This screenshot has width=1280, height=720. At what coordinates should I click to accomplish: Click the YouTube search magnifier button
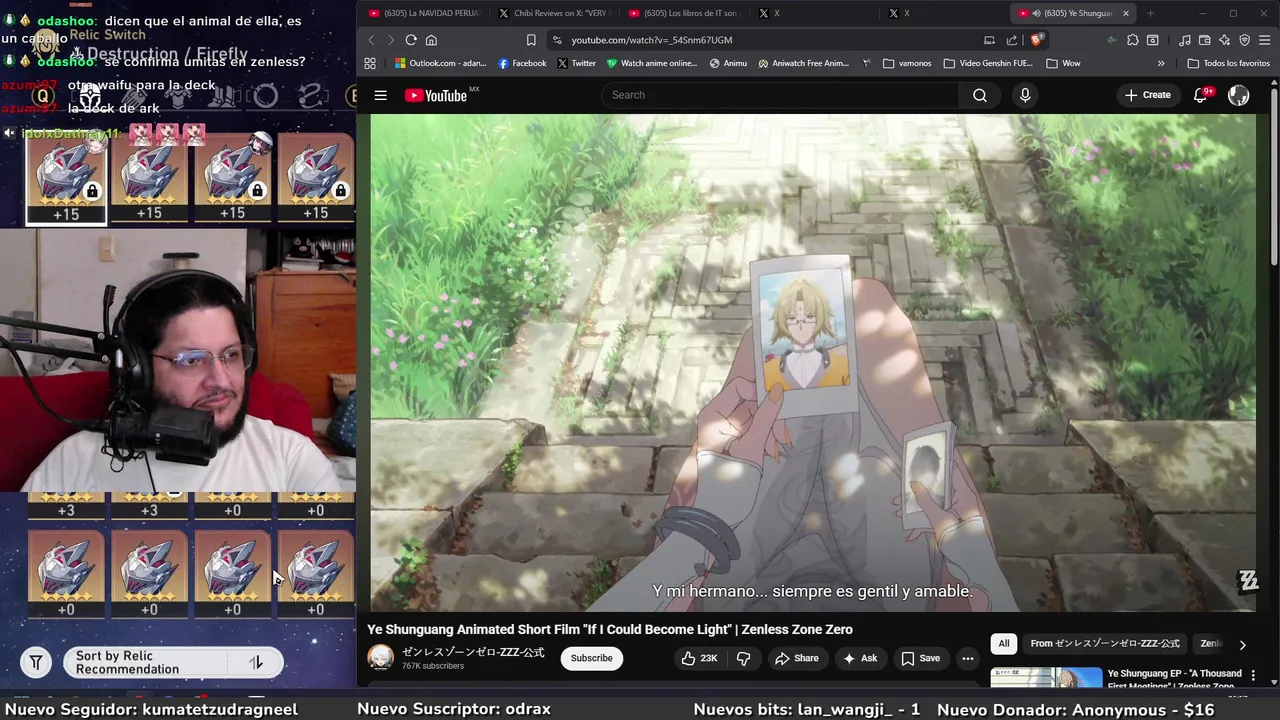pyautogui.click(x=980, y=95)
